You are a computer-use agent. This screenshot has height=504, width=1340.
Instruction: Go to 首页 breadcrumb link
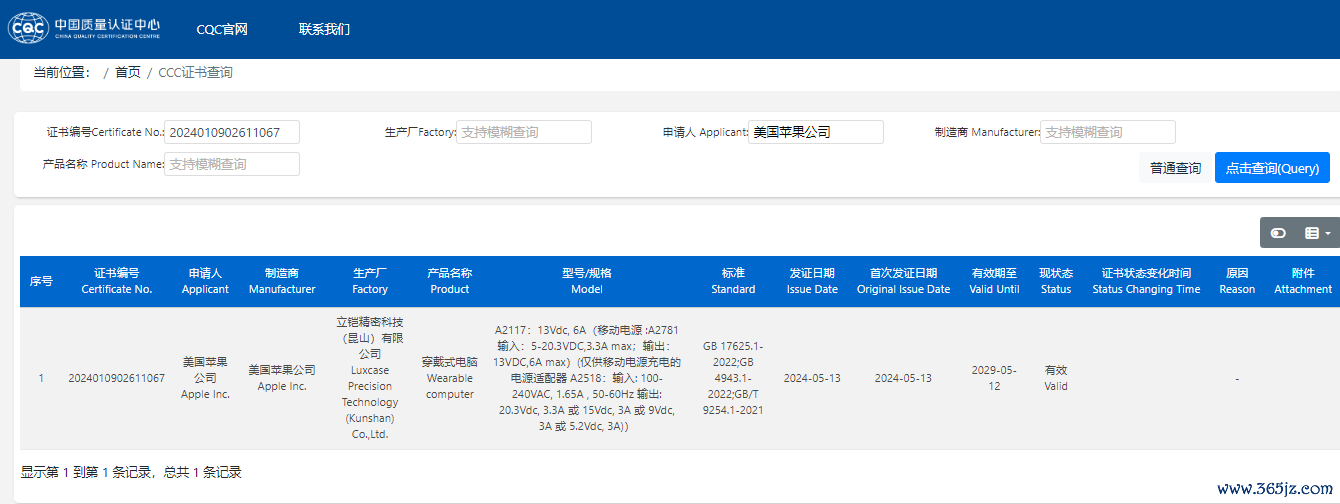tap(128, 72)
